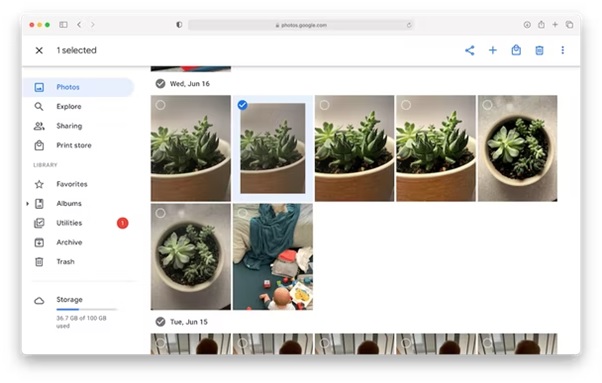Screen dimensions: 602x383
Task: Clear selection with the X button
Action: (39, 50)
